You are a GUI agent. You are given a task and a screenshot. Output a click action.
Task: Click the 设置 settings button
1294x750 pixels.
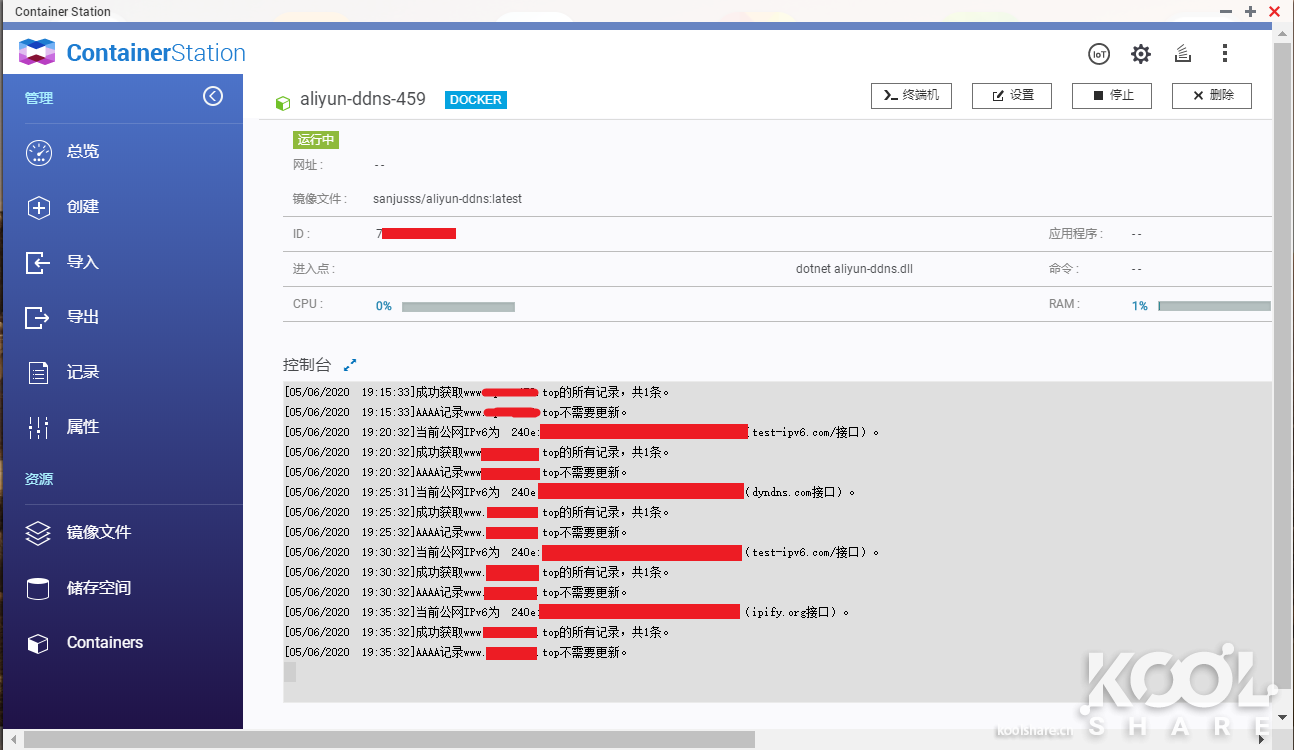tap(1012, 95)
